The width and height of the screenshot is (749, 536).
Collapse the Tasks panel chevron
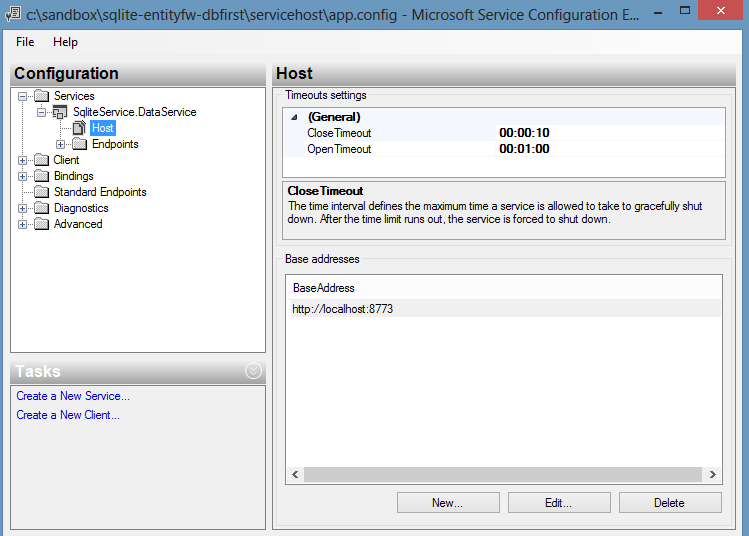point(253,371)
